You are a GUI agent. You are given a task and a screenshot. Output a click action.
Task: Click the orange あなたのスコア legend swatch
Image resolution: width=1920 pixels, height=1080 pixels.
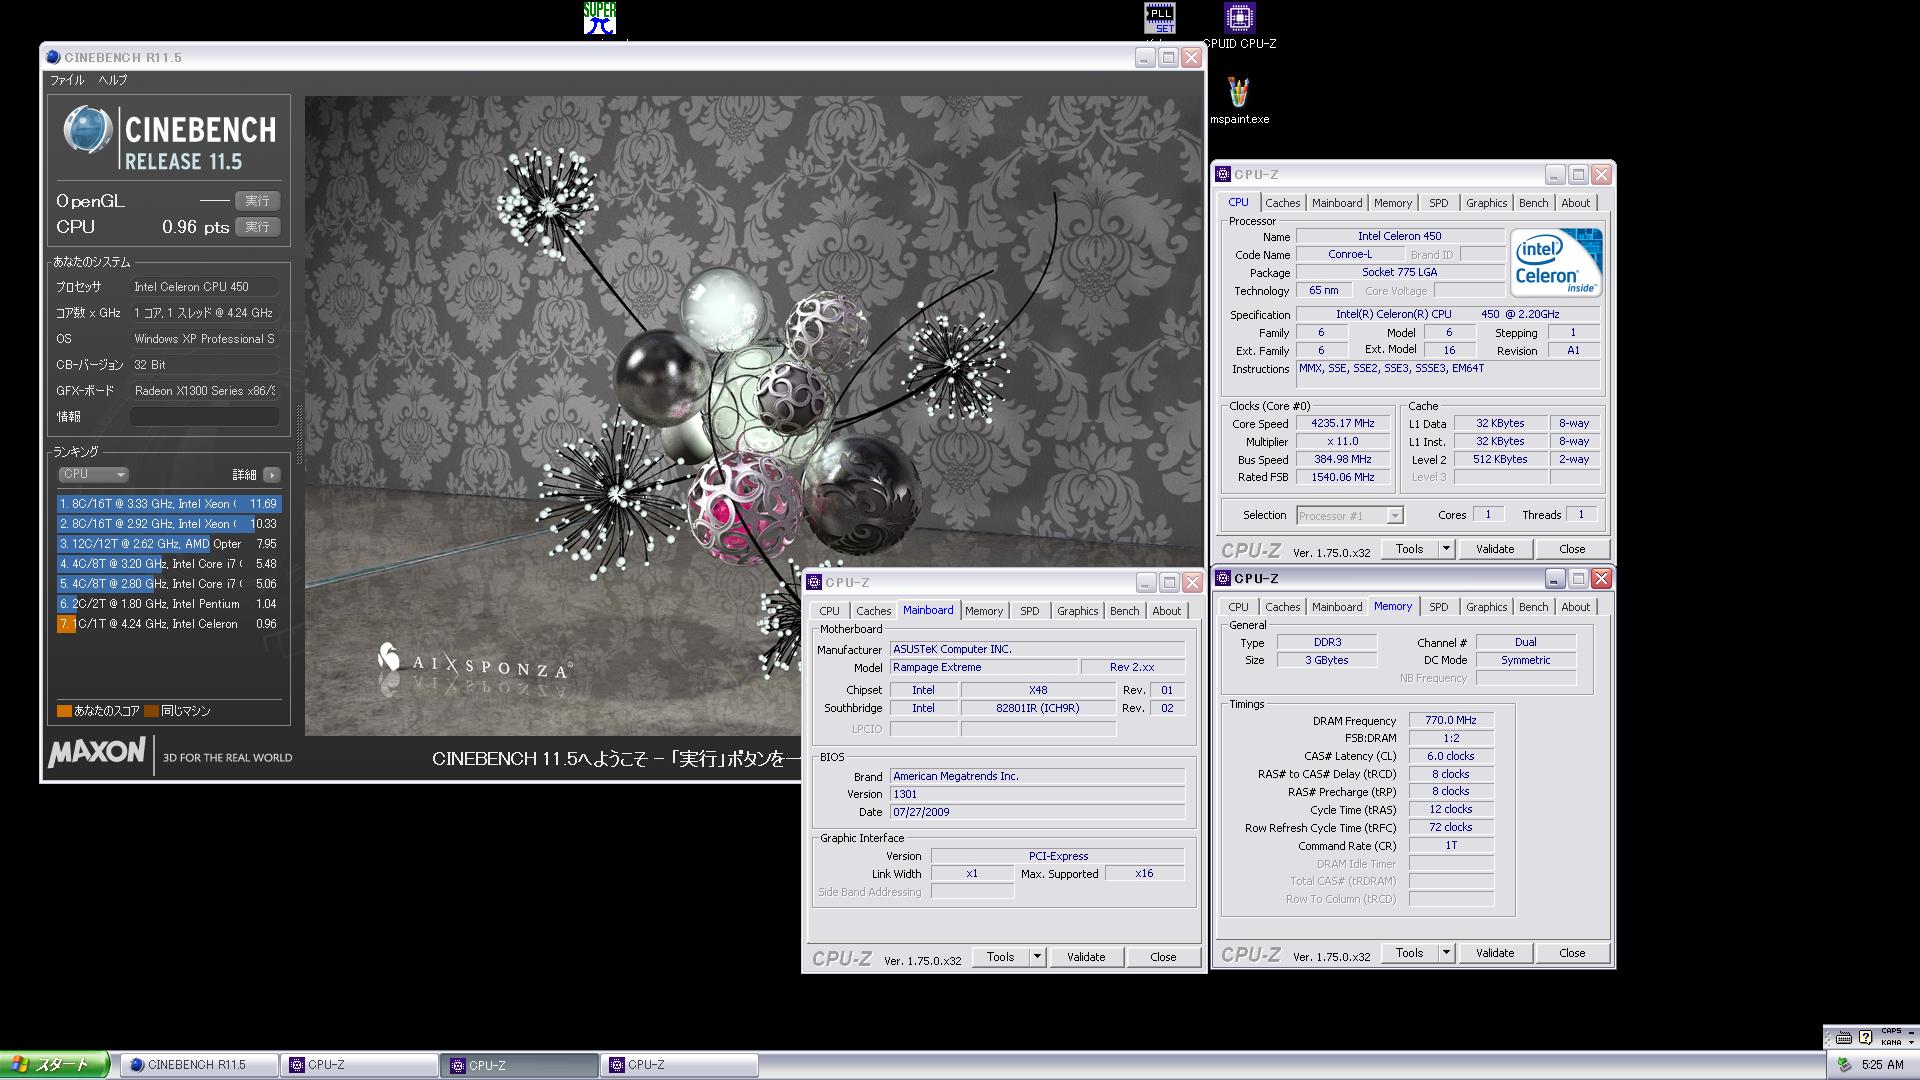coord(64,711)
